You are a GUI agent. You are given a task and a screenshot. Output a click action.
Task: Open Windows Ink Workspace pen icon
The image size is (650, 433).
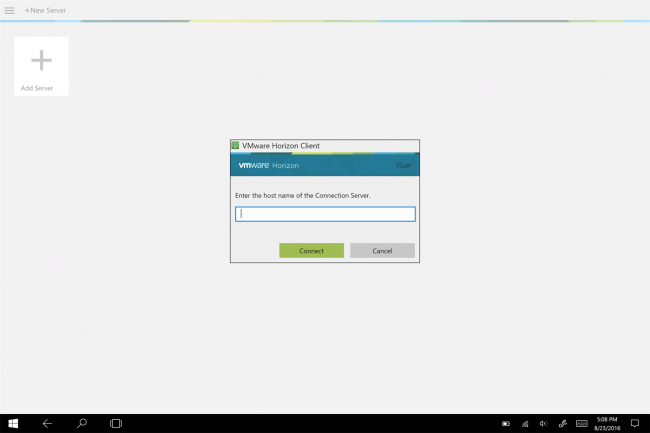563,424
